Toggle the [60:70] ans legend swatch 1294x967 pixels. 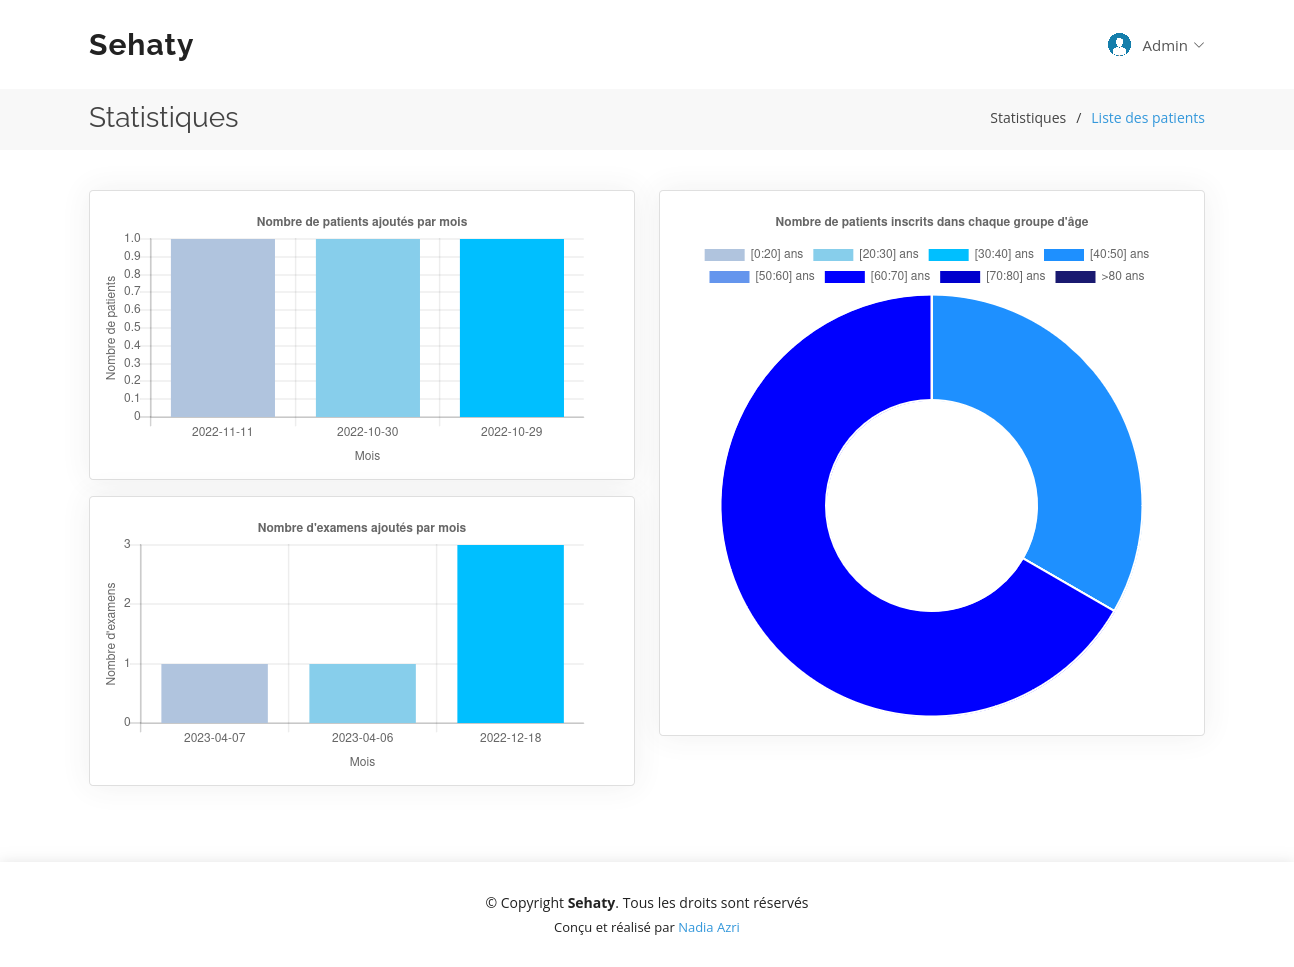(844, 277)
